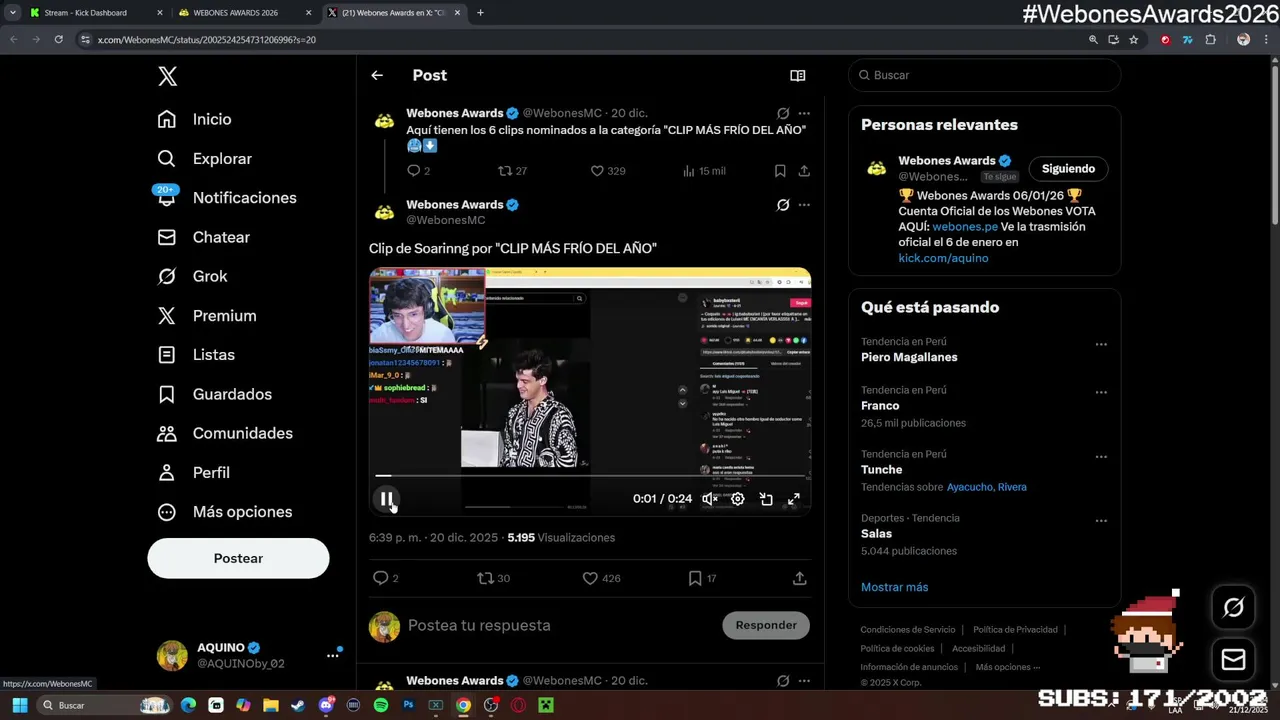The width and height of the screenshot is (1280, 720).
Task: Open options for Salas trend
Action: (1101, 520)
